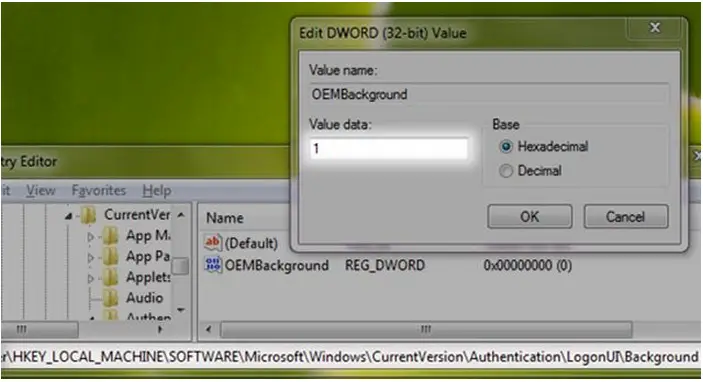Click values pane left scroll arrow

(208, 330)
